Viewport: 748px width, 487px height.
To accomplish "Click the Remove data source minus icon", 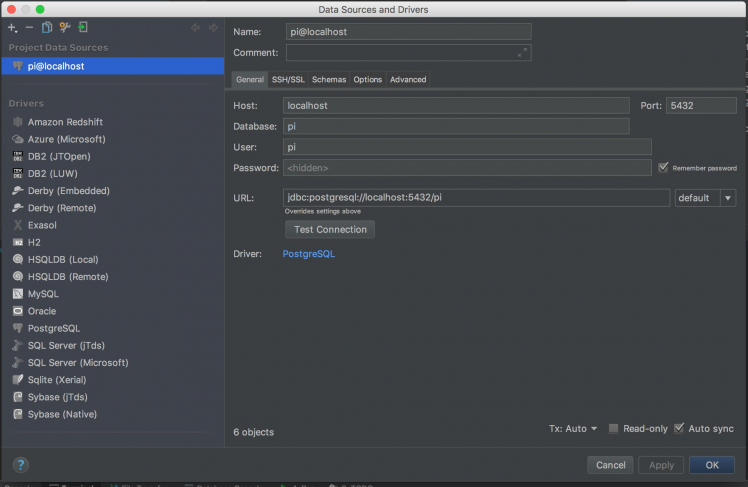I will tap(29, 28).
